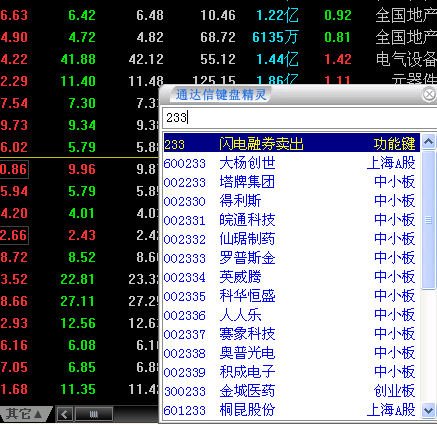Click the 6.48 price cell
437x425 pixels.
point(150,15)
